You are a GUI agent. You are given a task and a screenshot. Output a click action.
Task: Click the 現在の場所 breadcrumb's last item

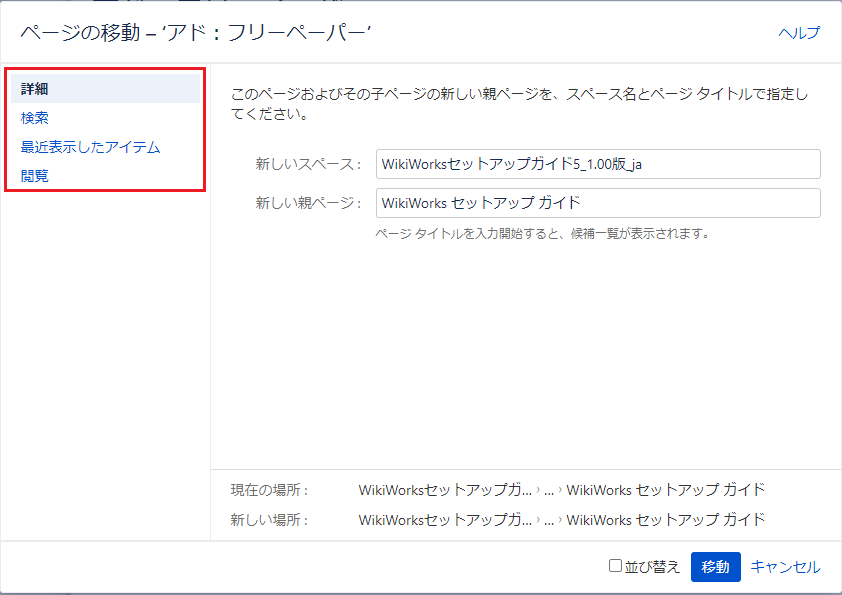click(665, 490)
